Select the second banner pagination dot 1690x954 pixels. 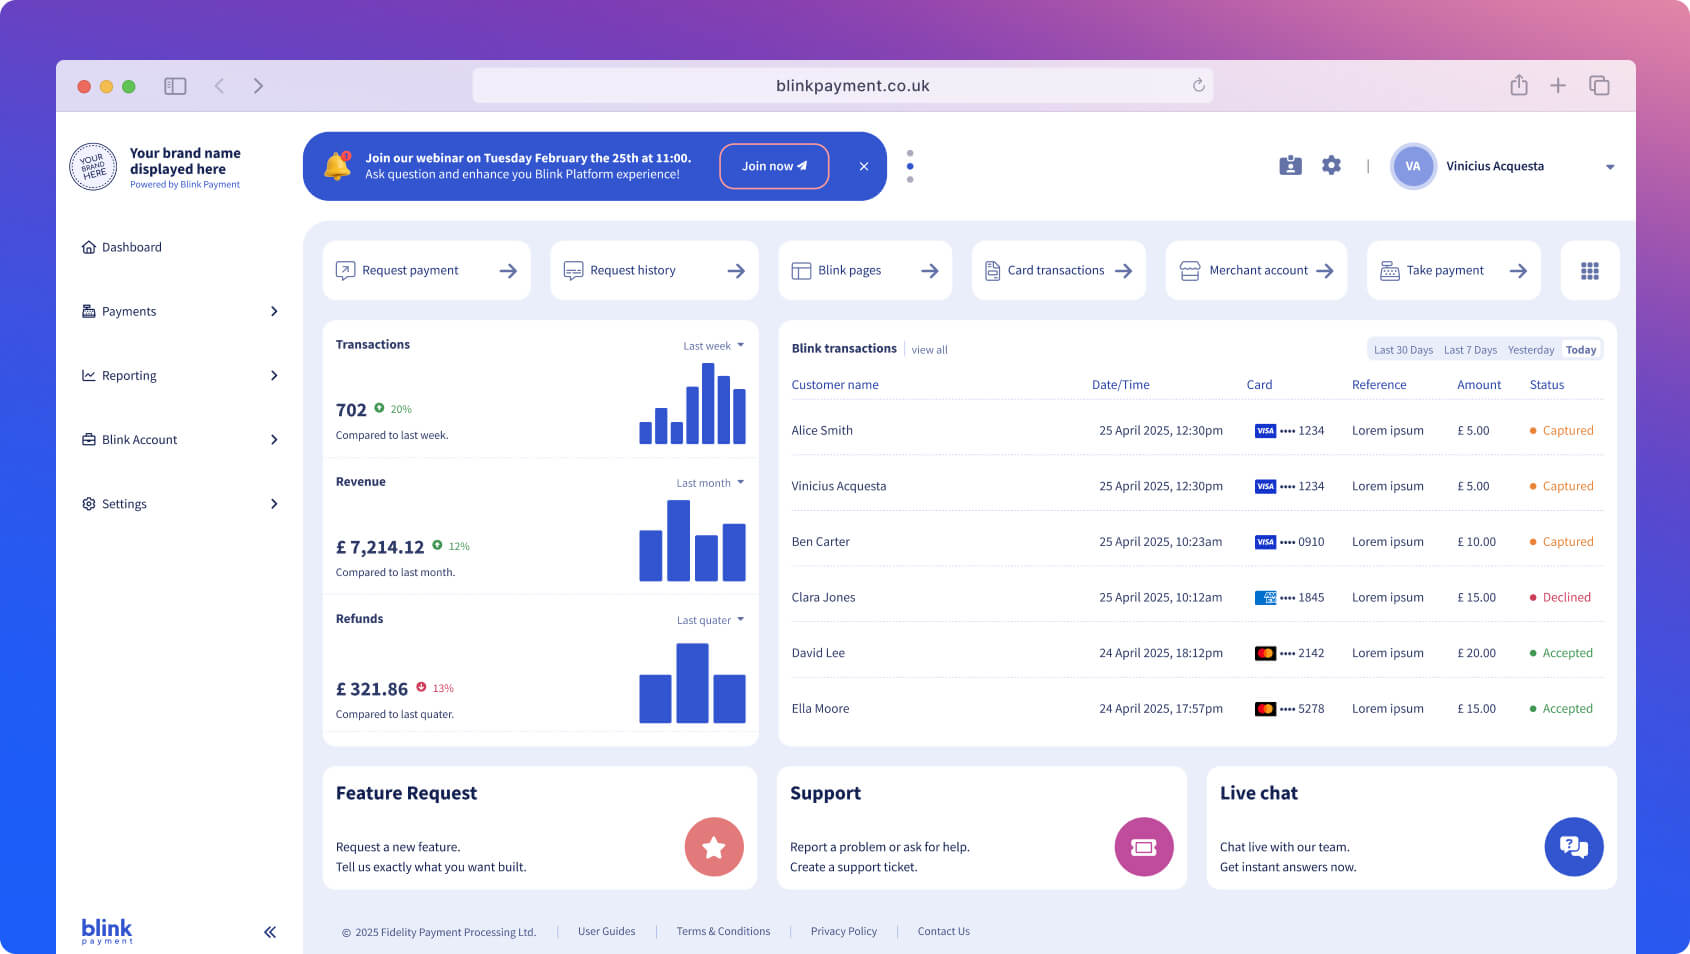[x=910, y=166]
